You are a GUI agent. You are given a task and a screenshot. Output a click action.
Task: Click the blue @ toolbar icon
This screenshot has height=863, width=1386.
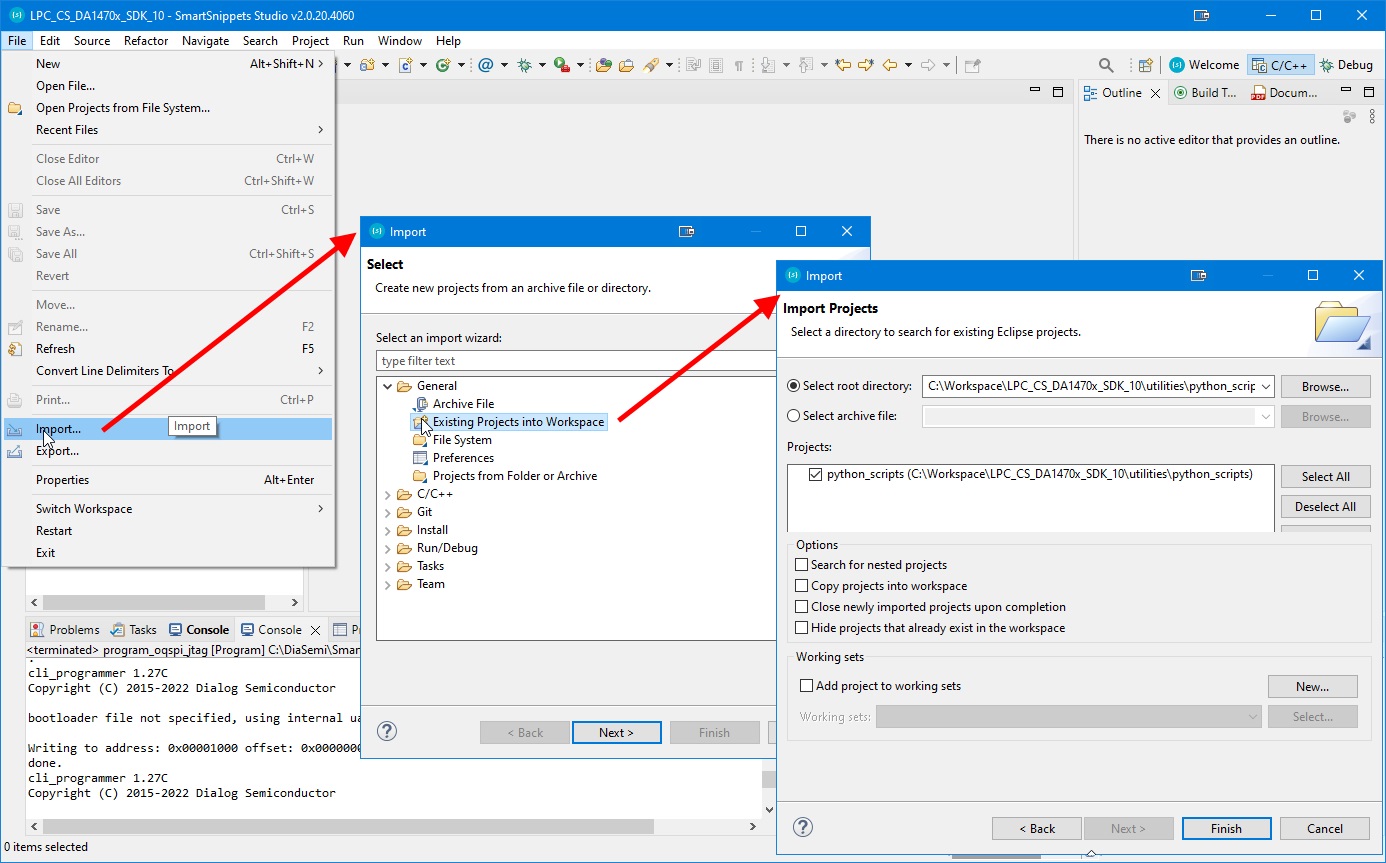pos(486,65)
